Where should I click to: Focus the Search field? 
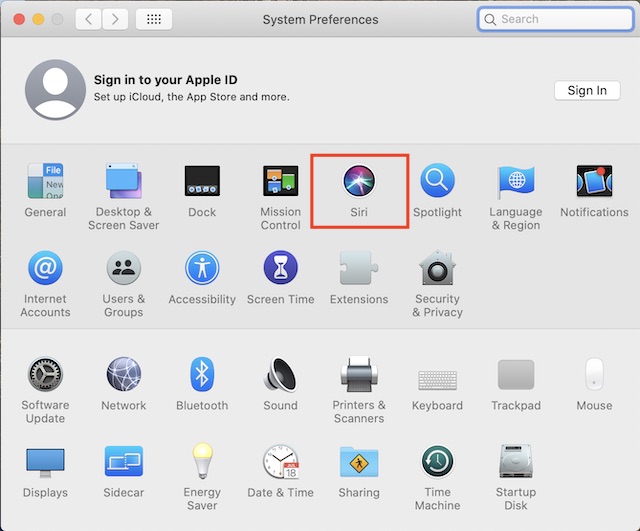coord(555,19)
